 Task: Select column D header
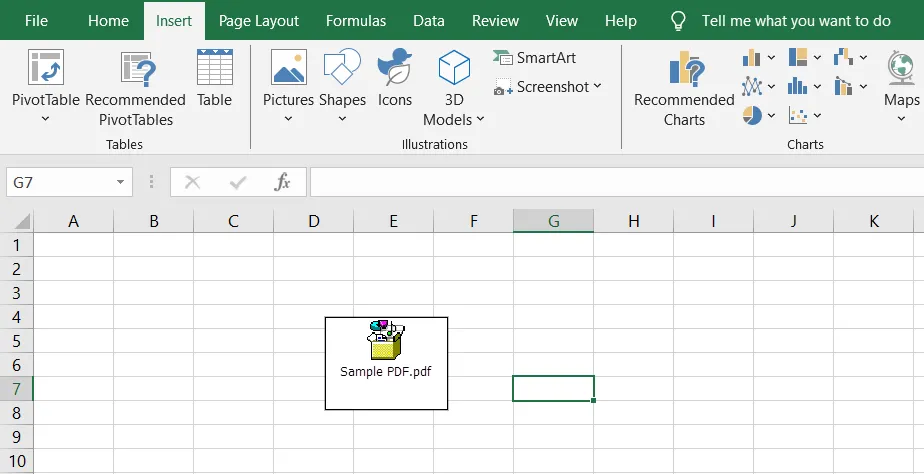point(314,222)
